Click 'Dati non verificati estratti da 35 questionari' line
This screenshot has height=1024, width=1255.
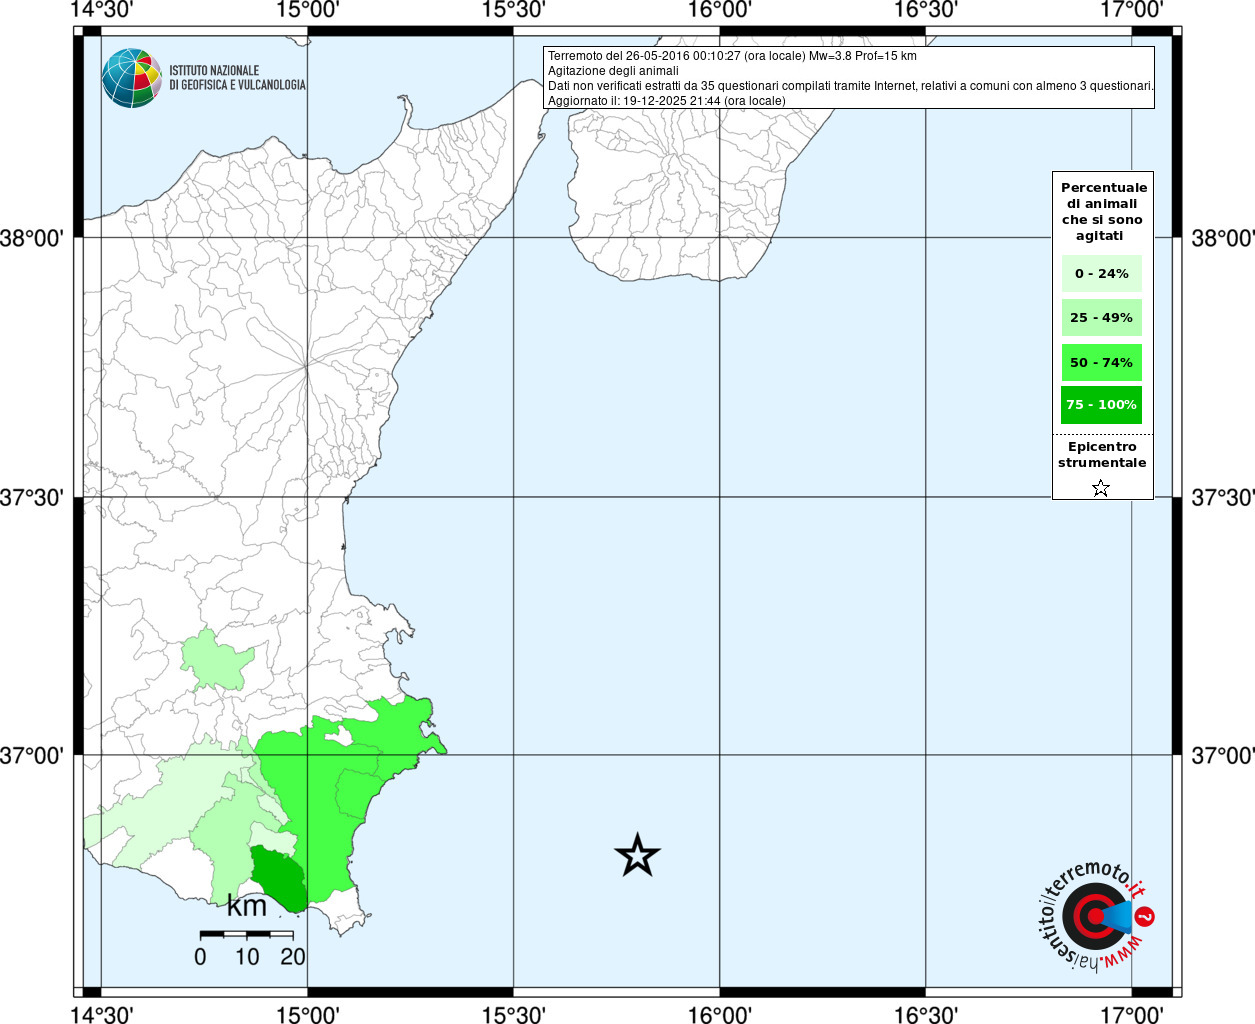click(851, 86)
